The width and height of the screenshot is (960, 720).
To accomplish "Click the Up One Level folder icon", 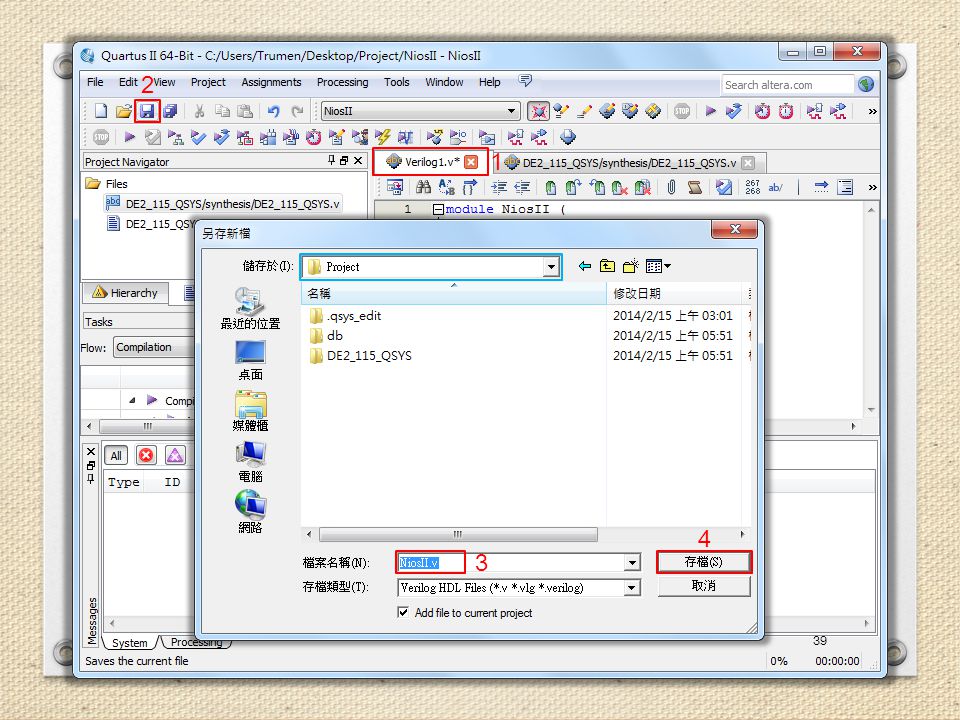I will pos(607,266).
